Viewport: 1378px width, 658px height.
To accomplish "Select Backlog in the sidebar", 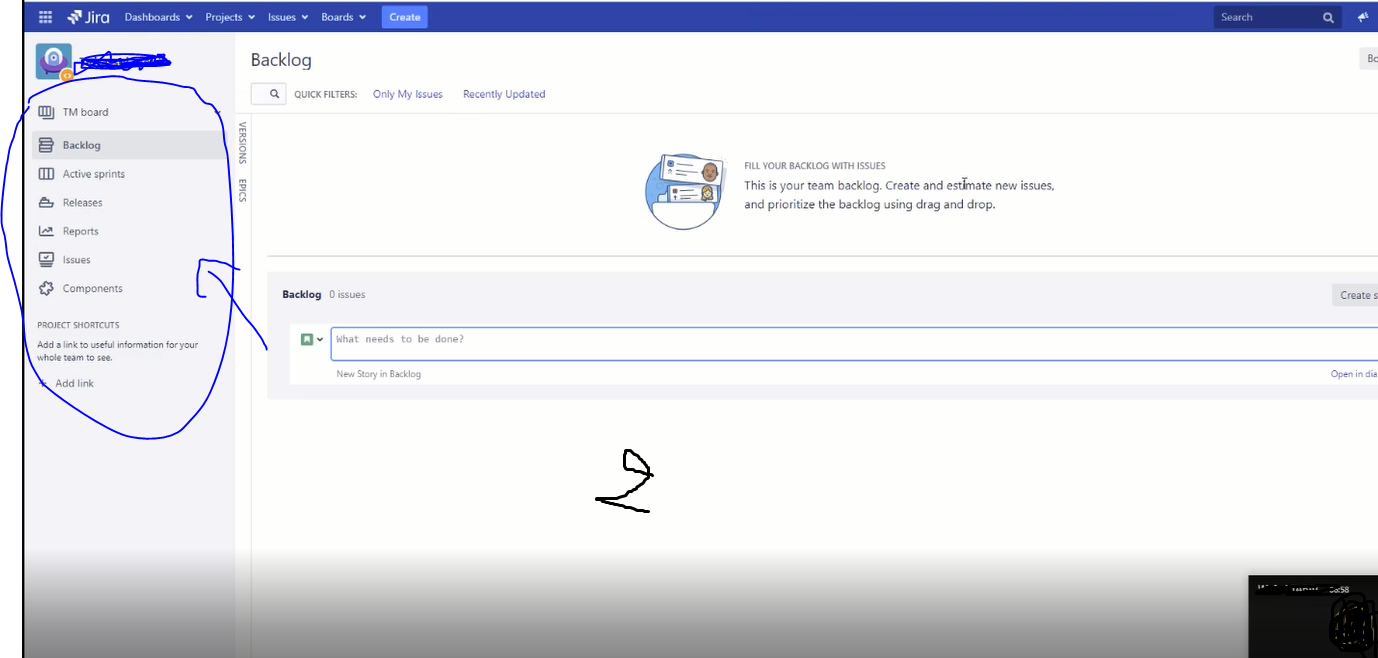I will (130, 145).
